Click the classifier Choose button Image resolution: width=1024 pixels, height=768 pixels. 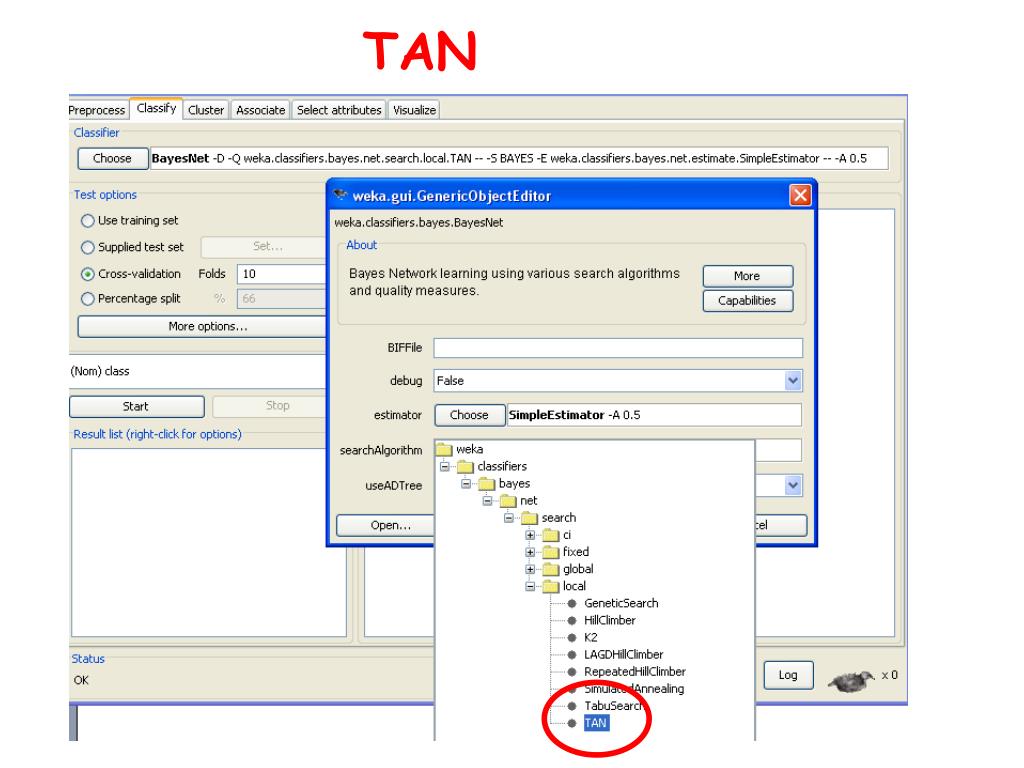112,159
